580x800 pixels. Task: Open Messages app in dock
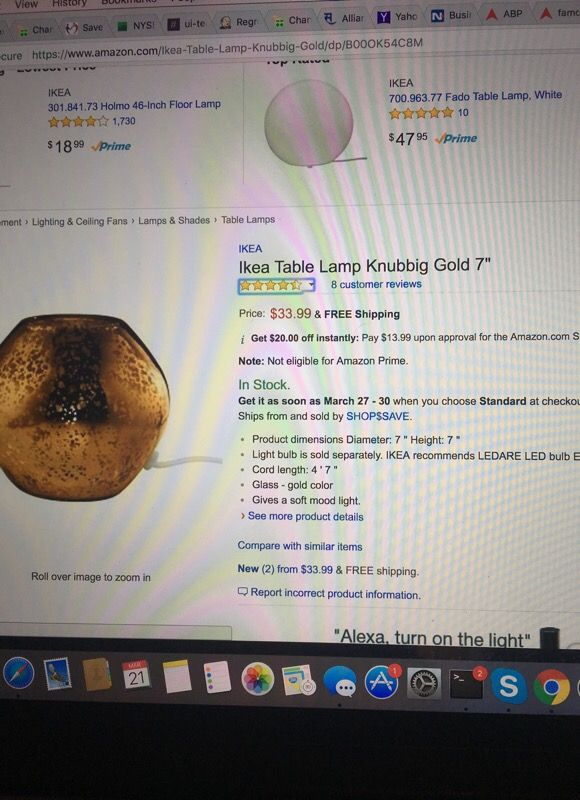(340, 681)
